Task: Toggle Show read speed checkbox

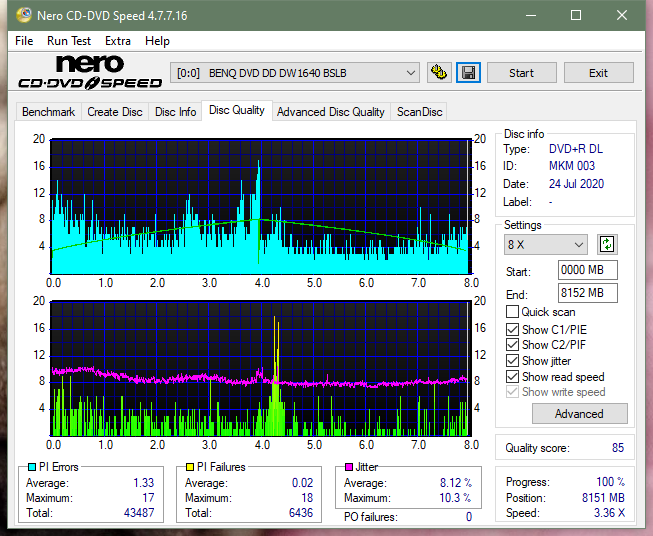Action: 512,376
